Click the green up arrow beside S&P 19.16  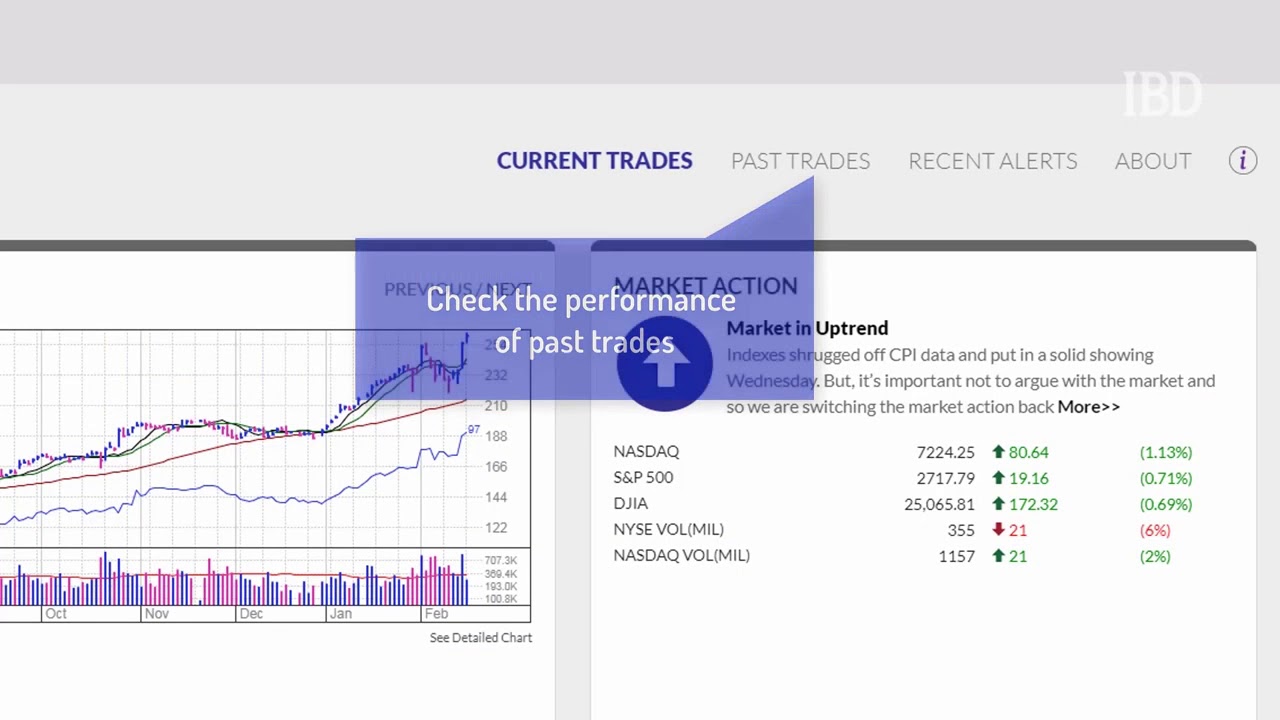tap(998, 478)
